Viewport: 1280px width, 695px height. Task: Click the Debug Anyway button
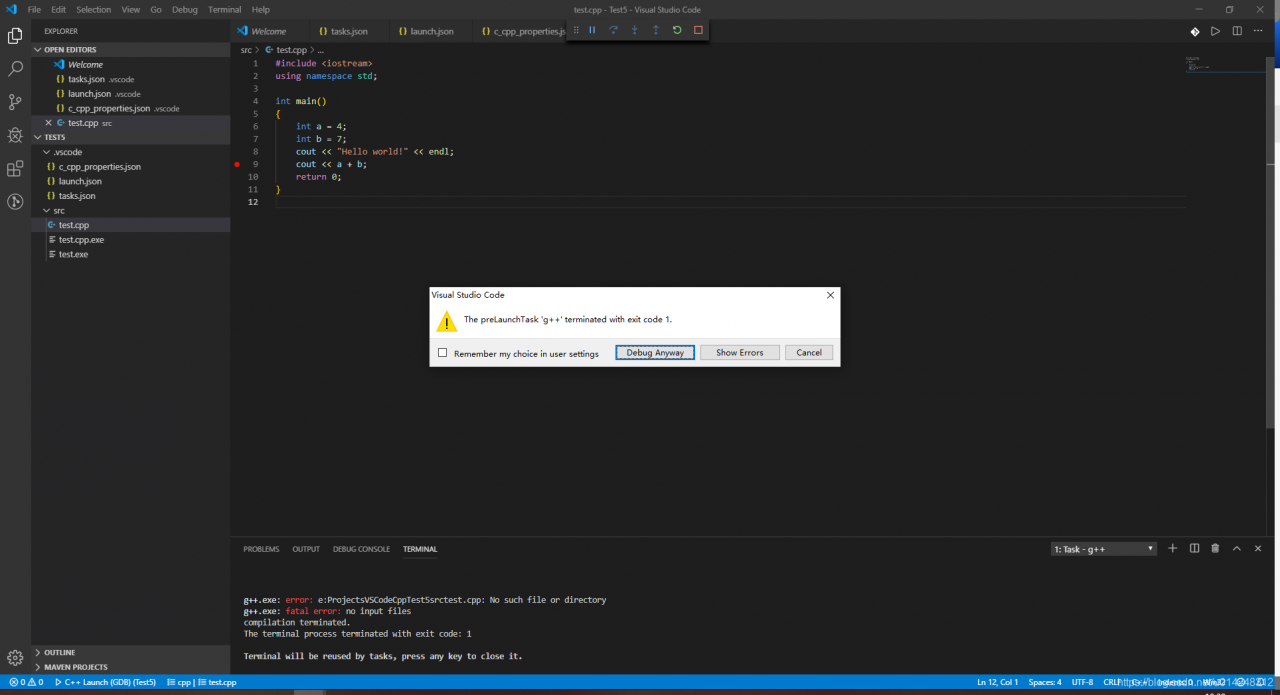(655, 353)
